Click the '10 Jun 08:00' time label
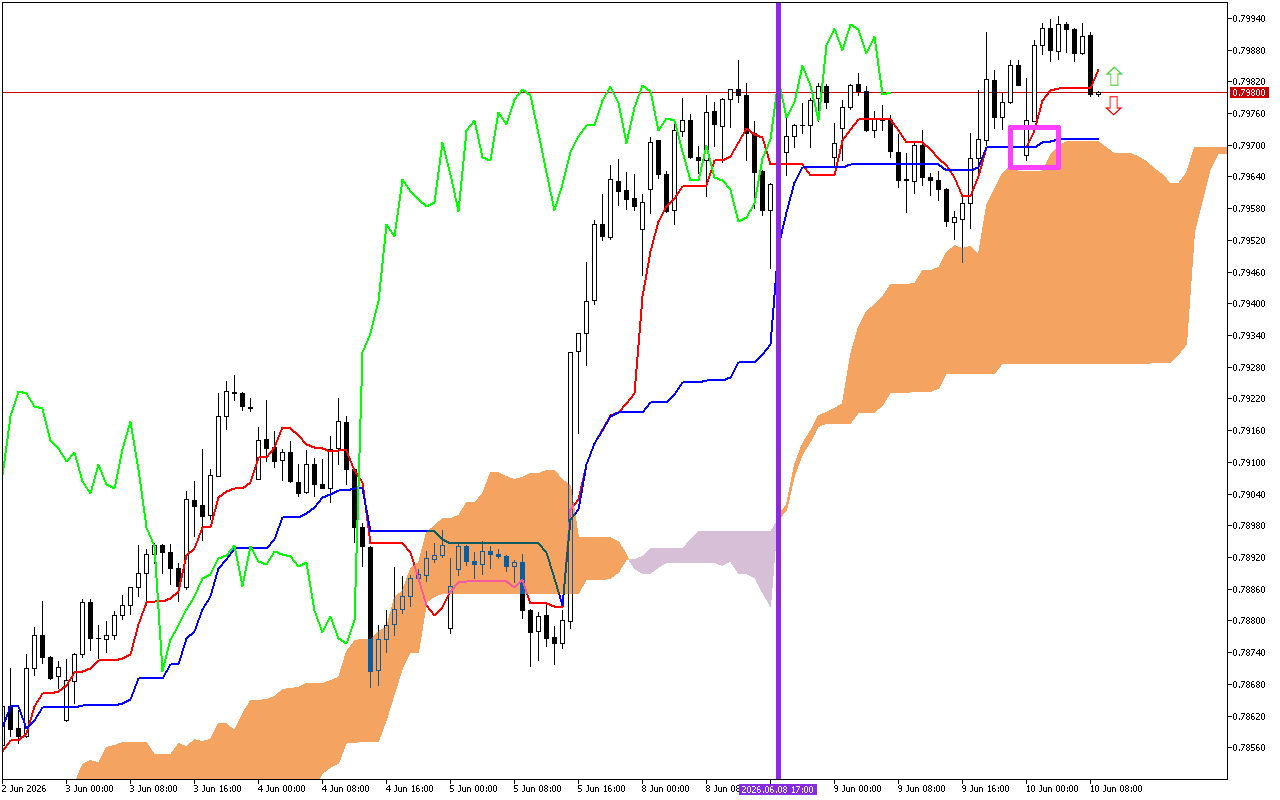Viewport: 1280px width, 800px height. pos(1116,789)
